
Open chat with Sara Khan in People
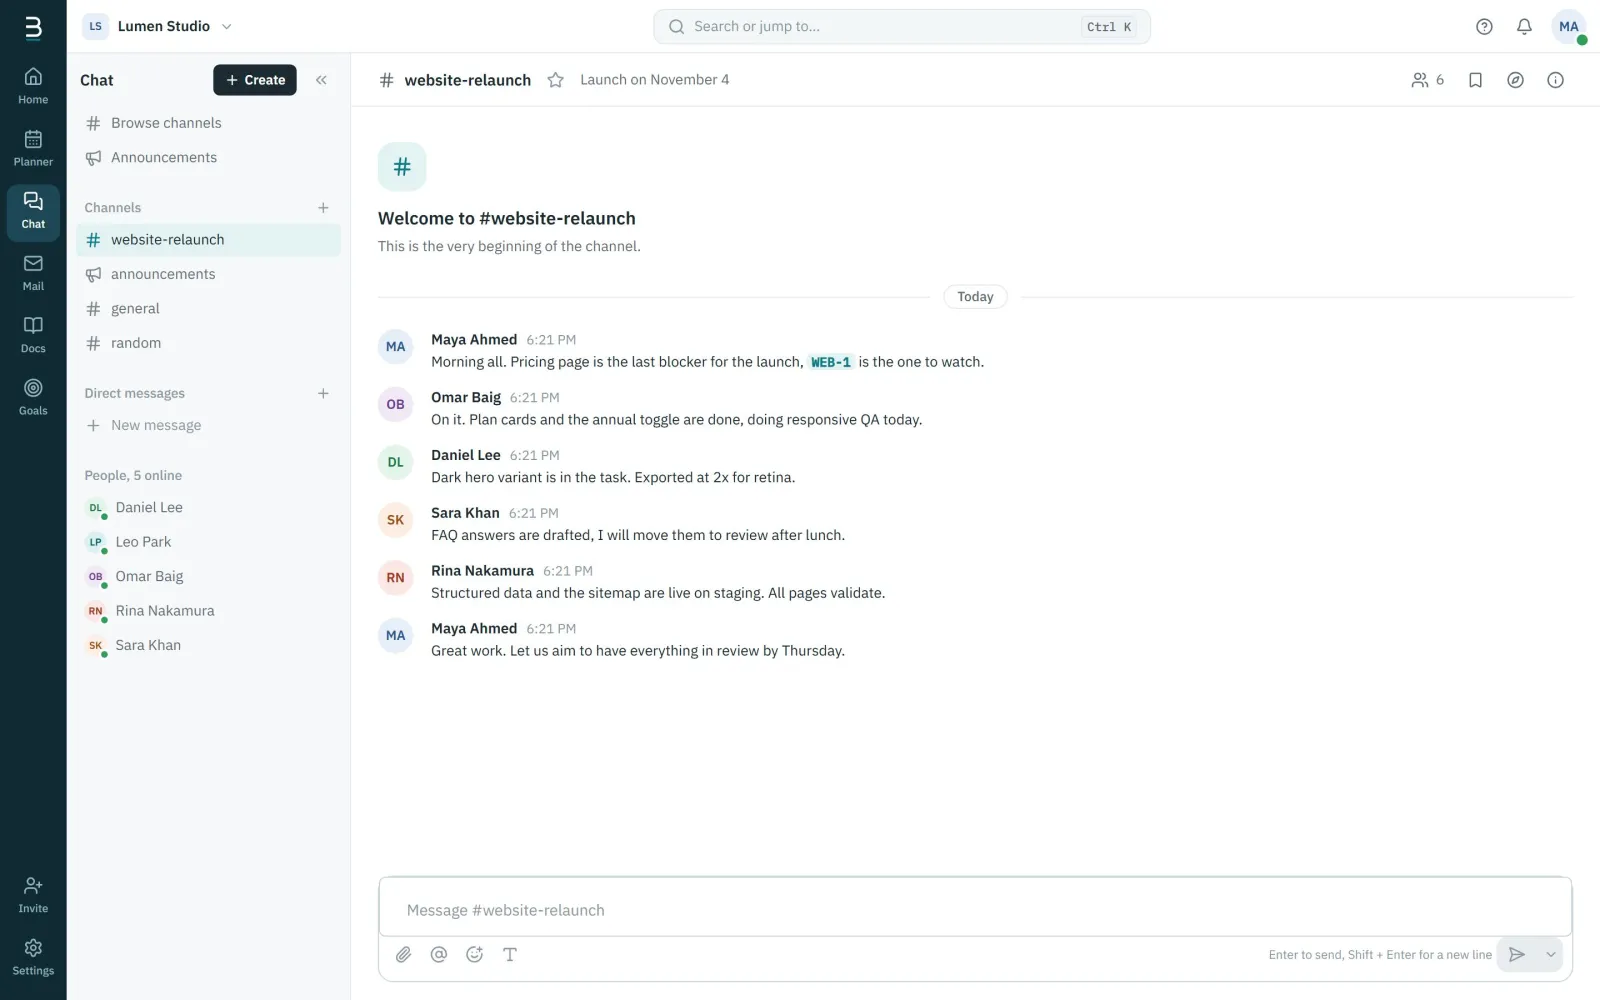pos(208,645)
